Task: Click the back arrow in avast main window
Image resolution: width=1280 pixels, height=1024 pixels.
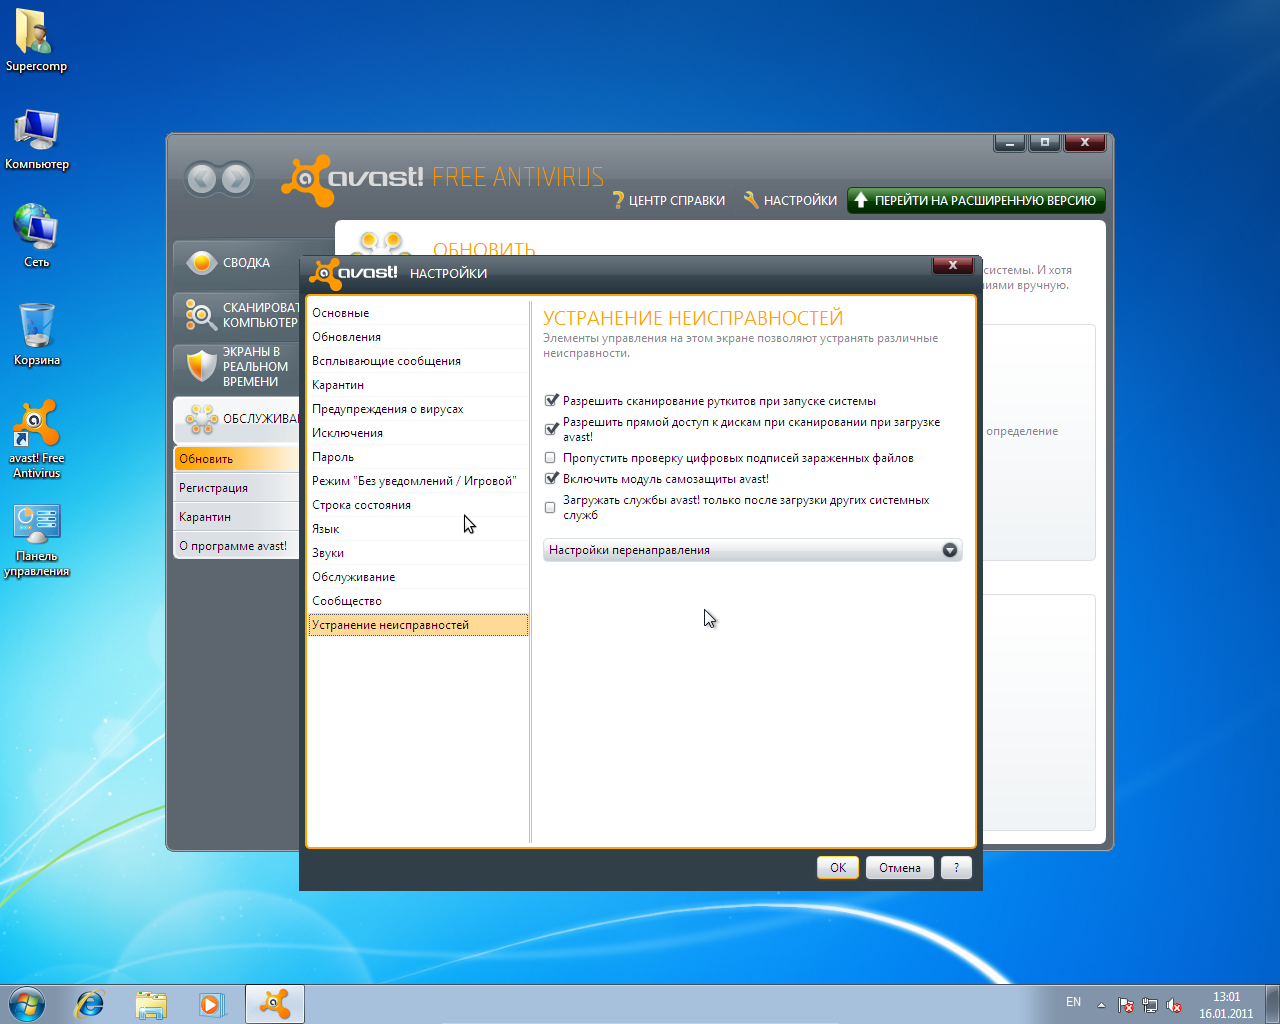Action: 201,179
